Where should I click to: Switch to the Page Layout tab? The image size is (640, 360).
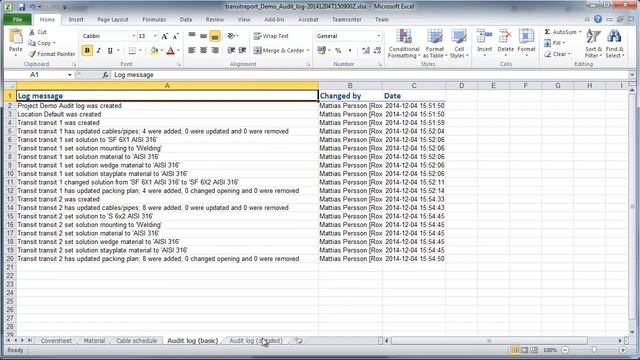pyautogui.click(x=113, y=20)
